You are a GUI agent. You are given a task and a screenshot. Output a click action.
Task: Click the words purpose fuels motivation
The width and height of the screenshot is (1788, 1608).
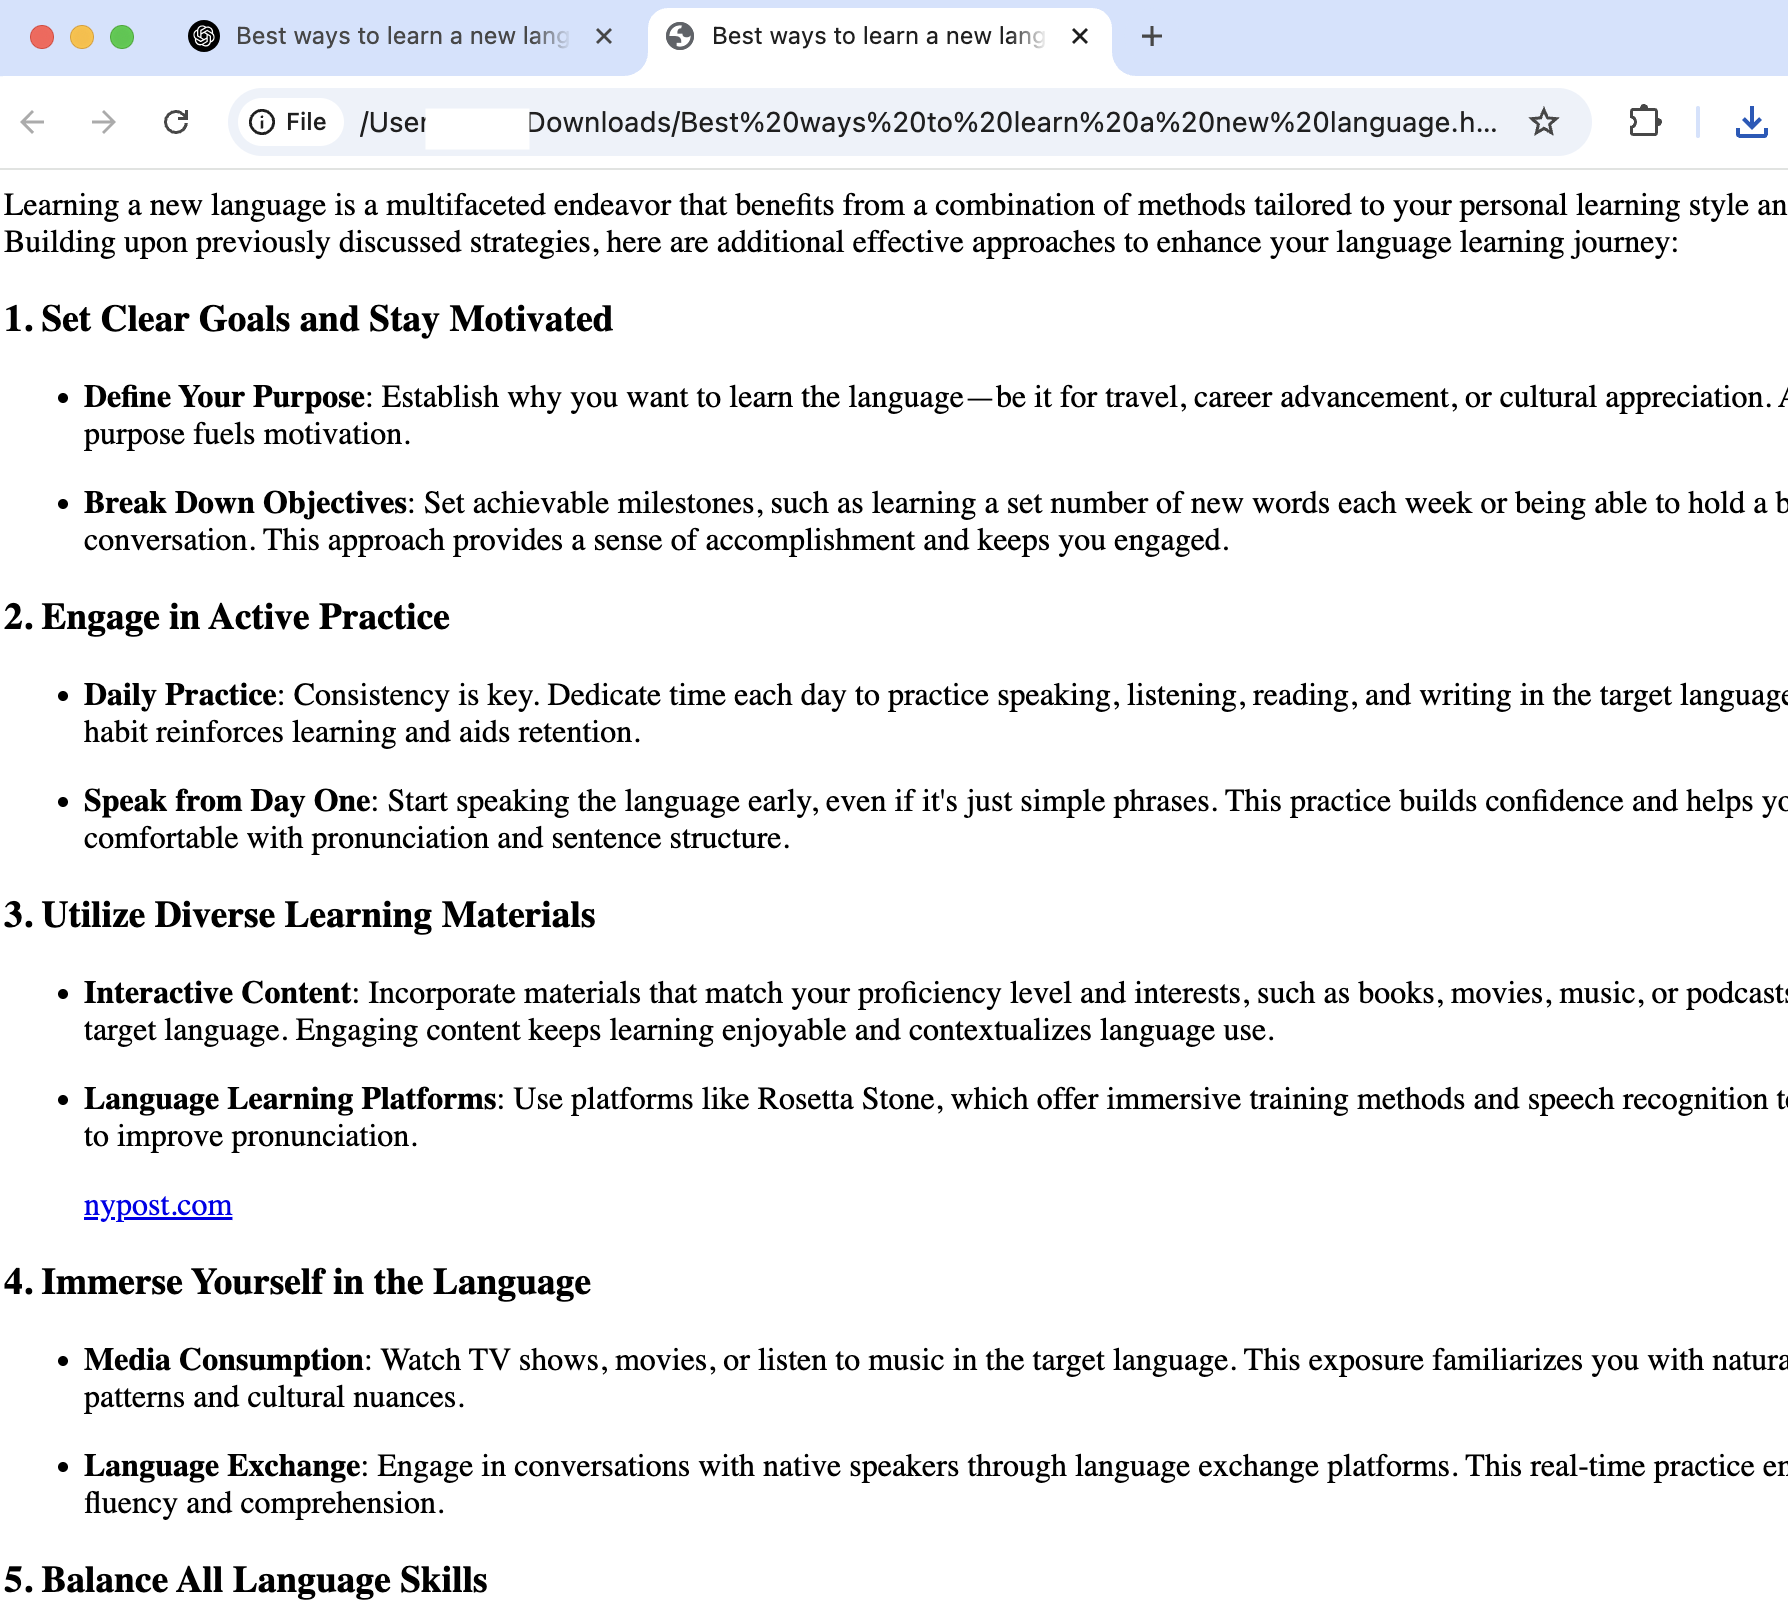(247, 434)
